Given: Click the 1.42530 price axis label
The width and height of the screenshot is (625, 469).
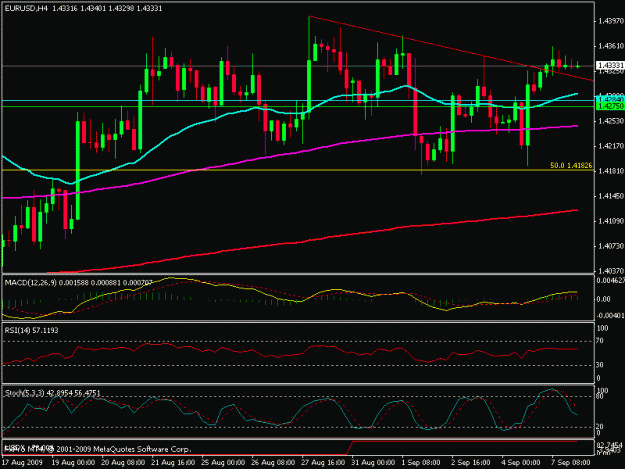Looking at the screenshot, I should click(611, 121).
